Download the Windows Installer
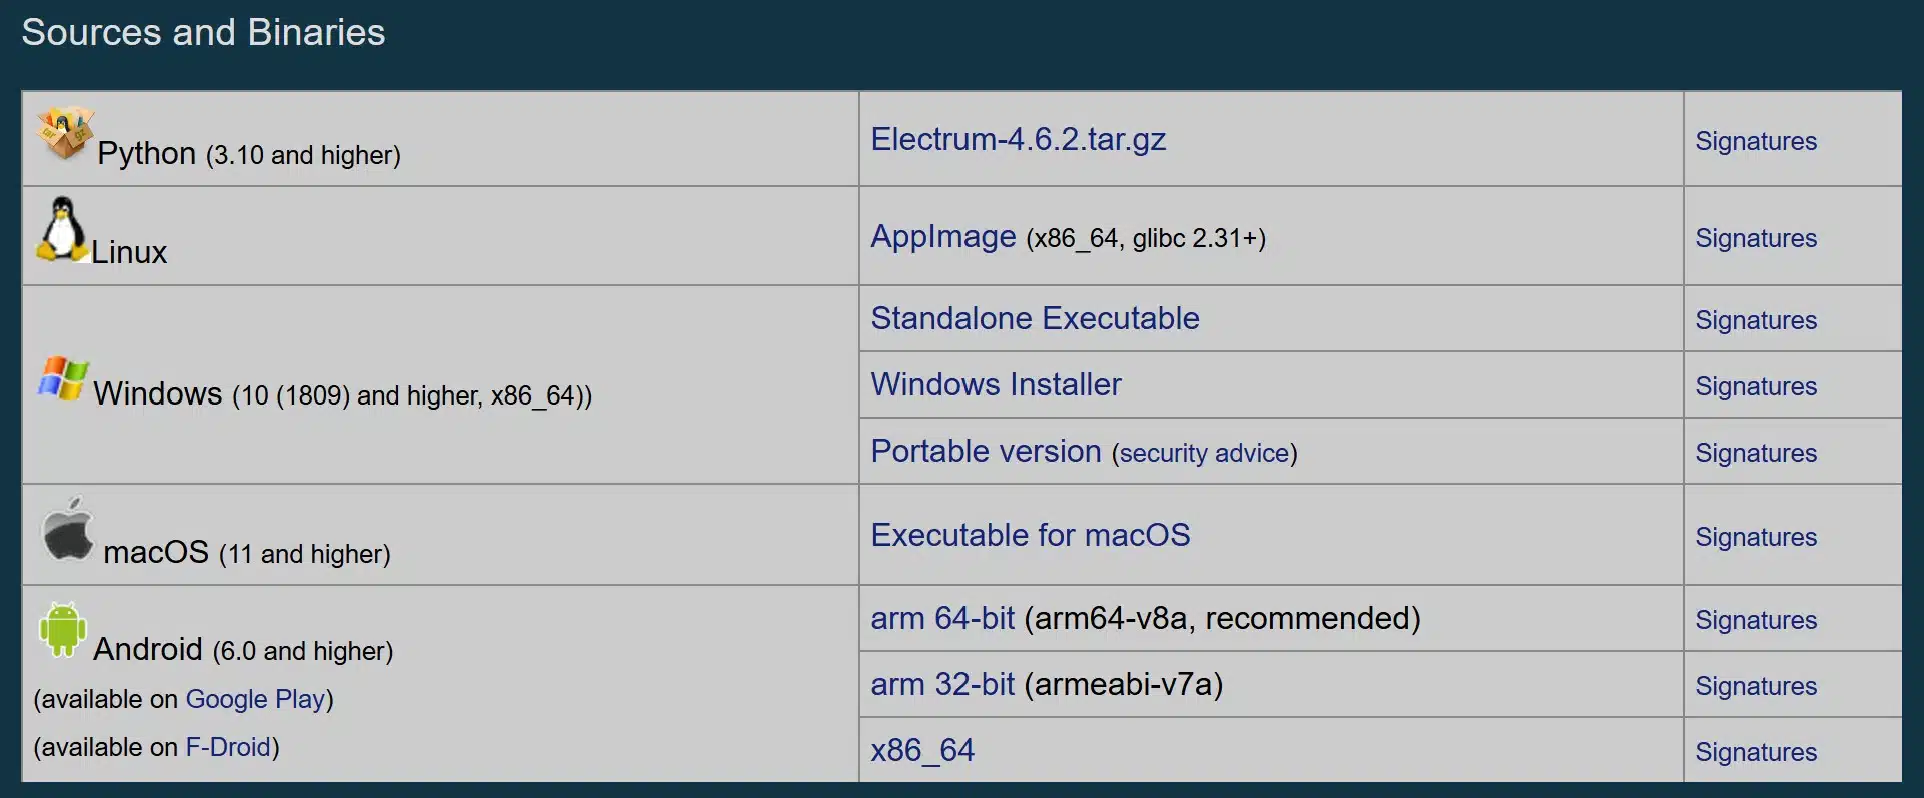 tap(996, 384)
